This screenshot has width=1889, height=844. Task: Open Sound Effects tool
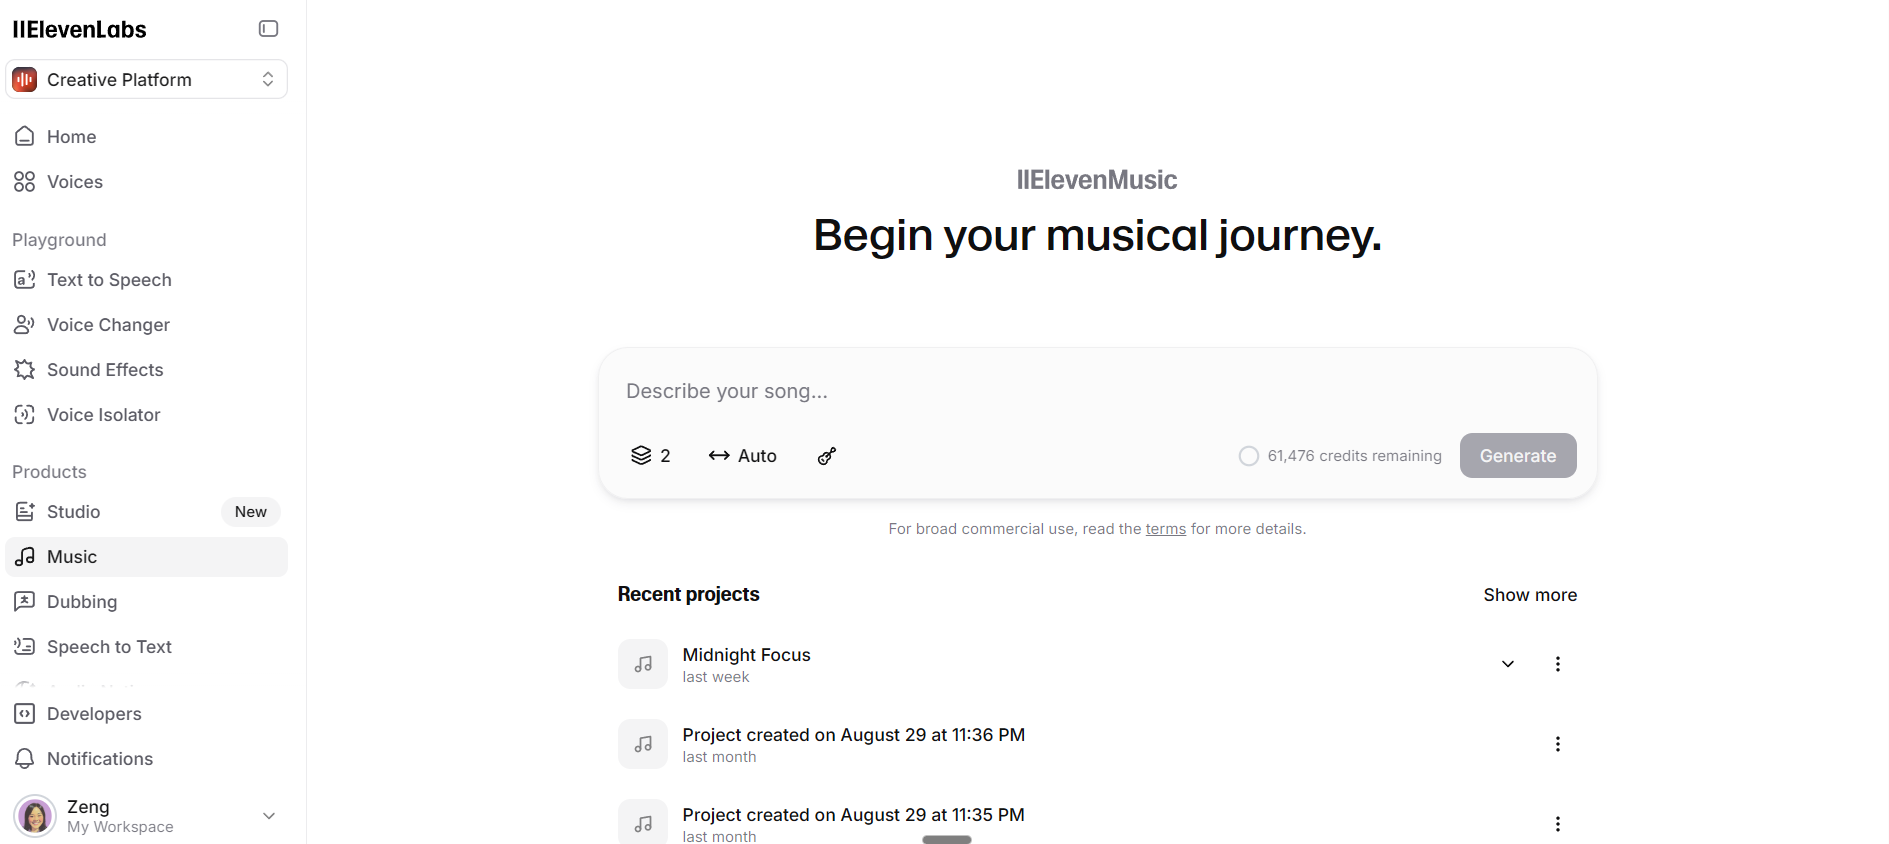point(146,370)
